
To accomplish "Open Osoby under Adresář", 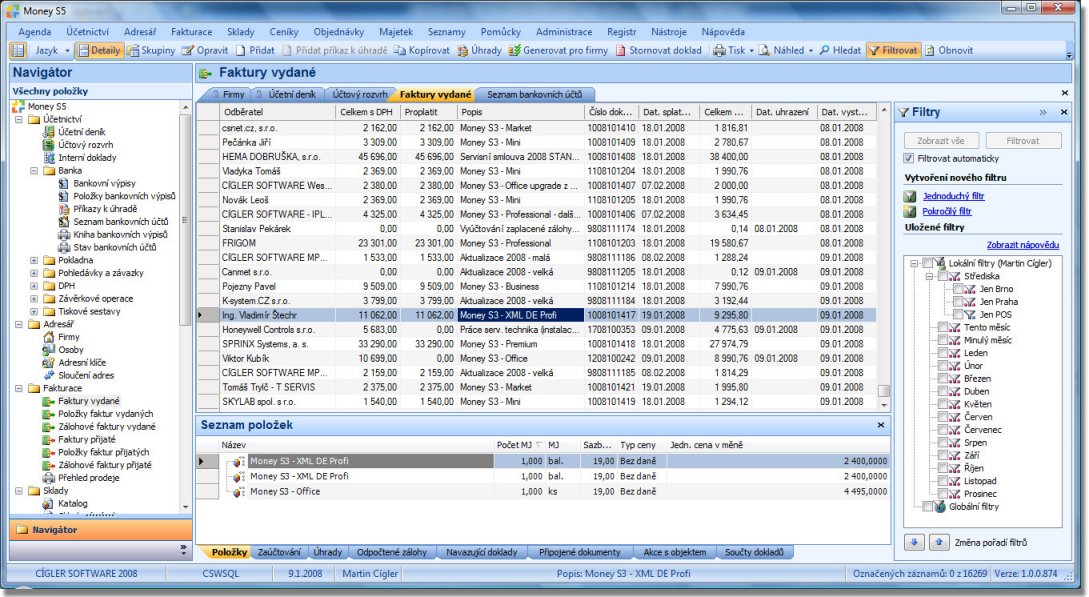I will point(70,349).
